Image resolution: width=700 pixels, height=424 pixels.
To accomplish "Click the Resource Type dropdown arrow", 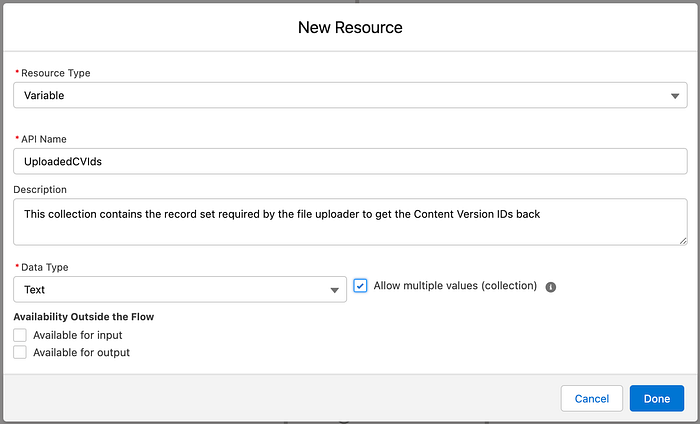I will (x=676, y=96).
